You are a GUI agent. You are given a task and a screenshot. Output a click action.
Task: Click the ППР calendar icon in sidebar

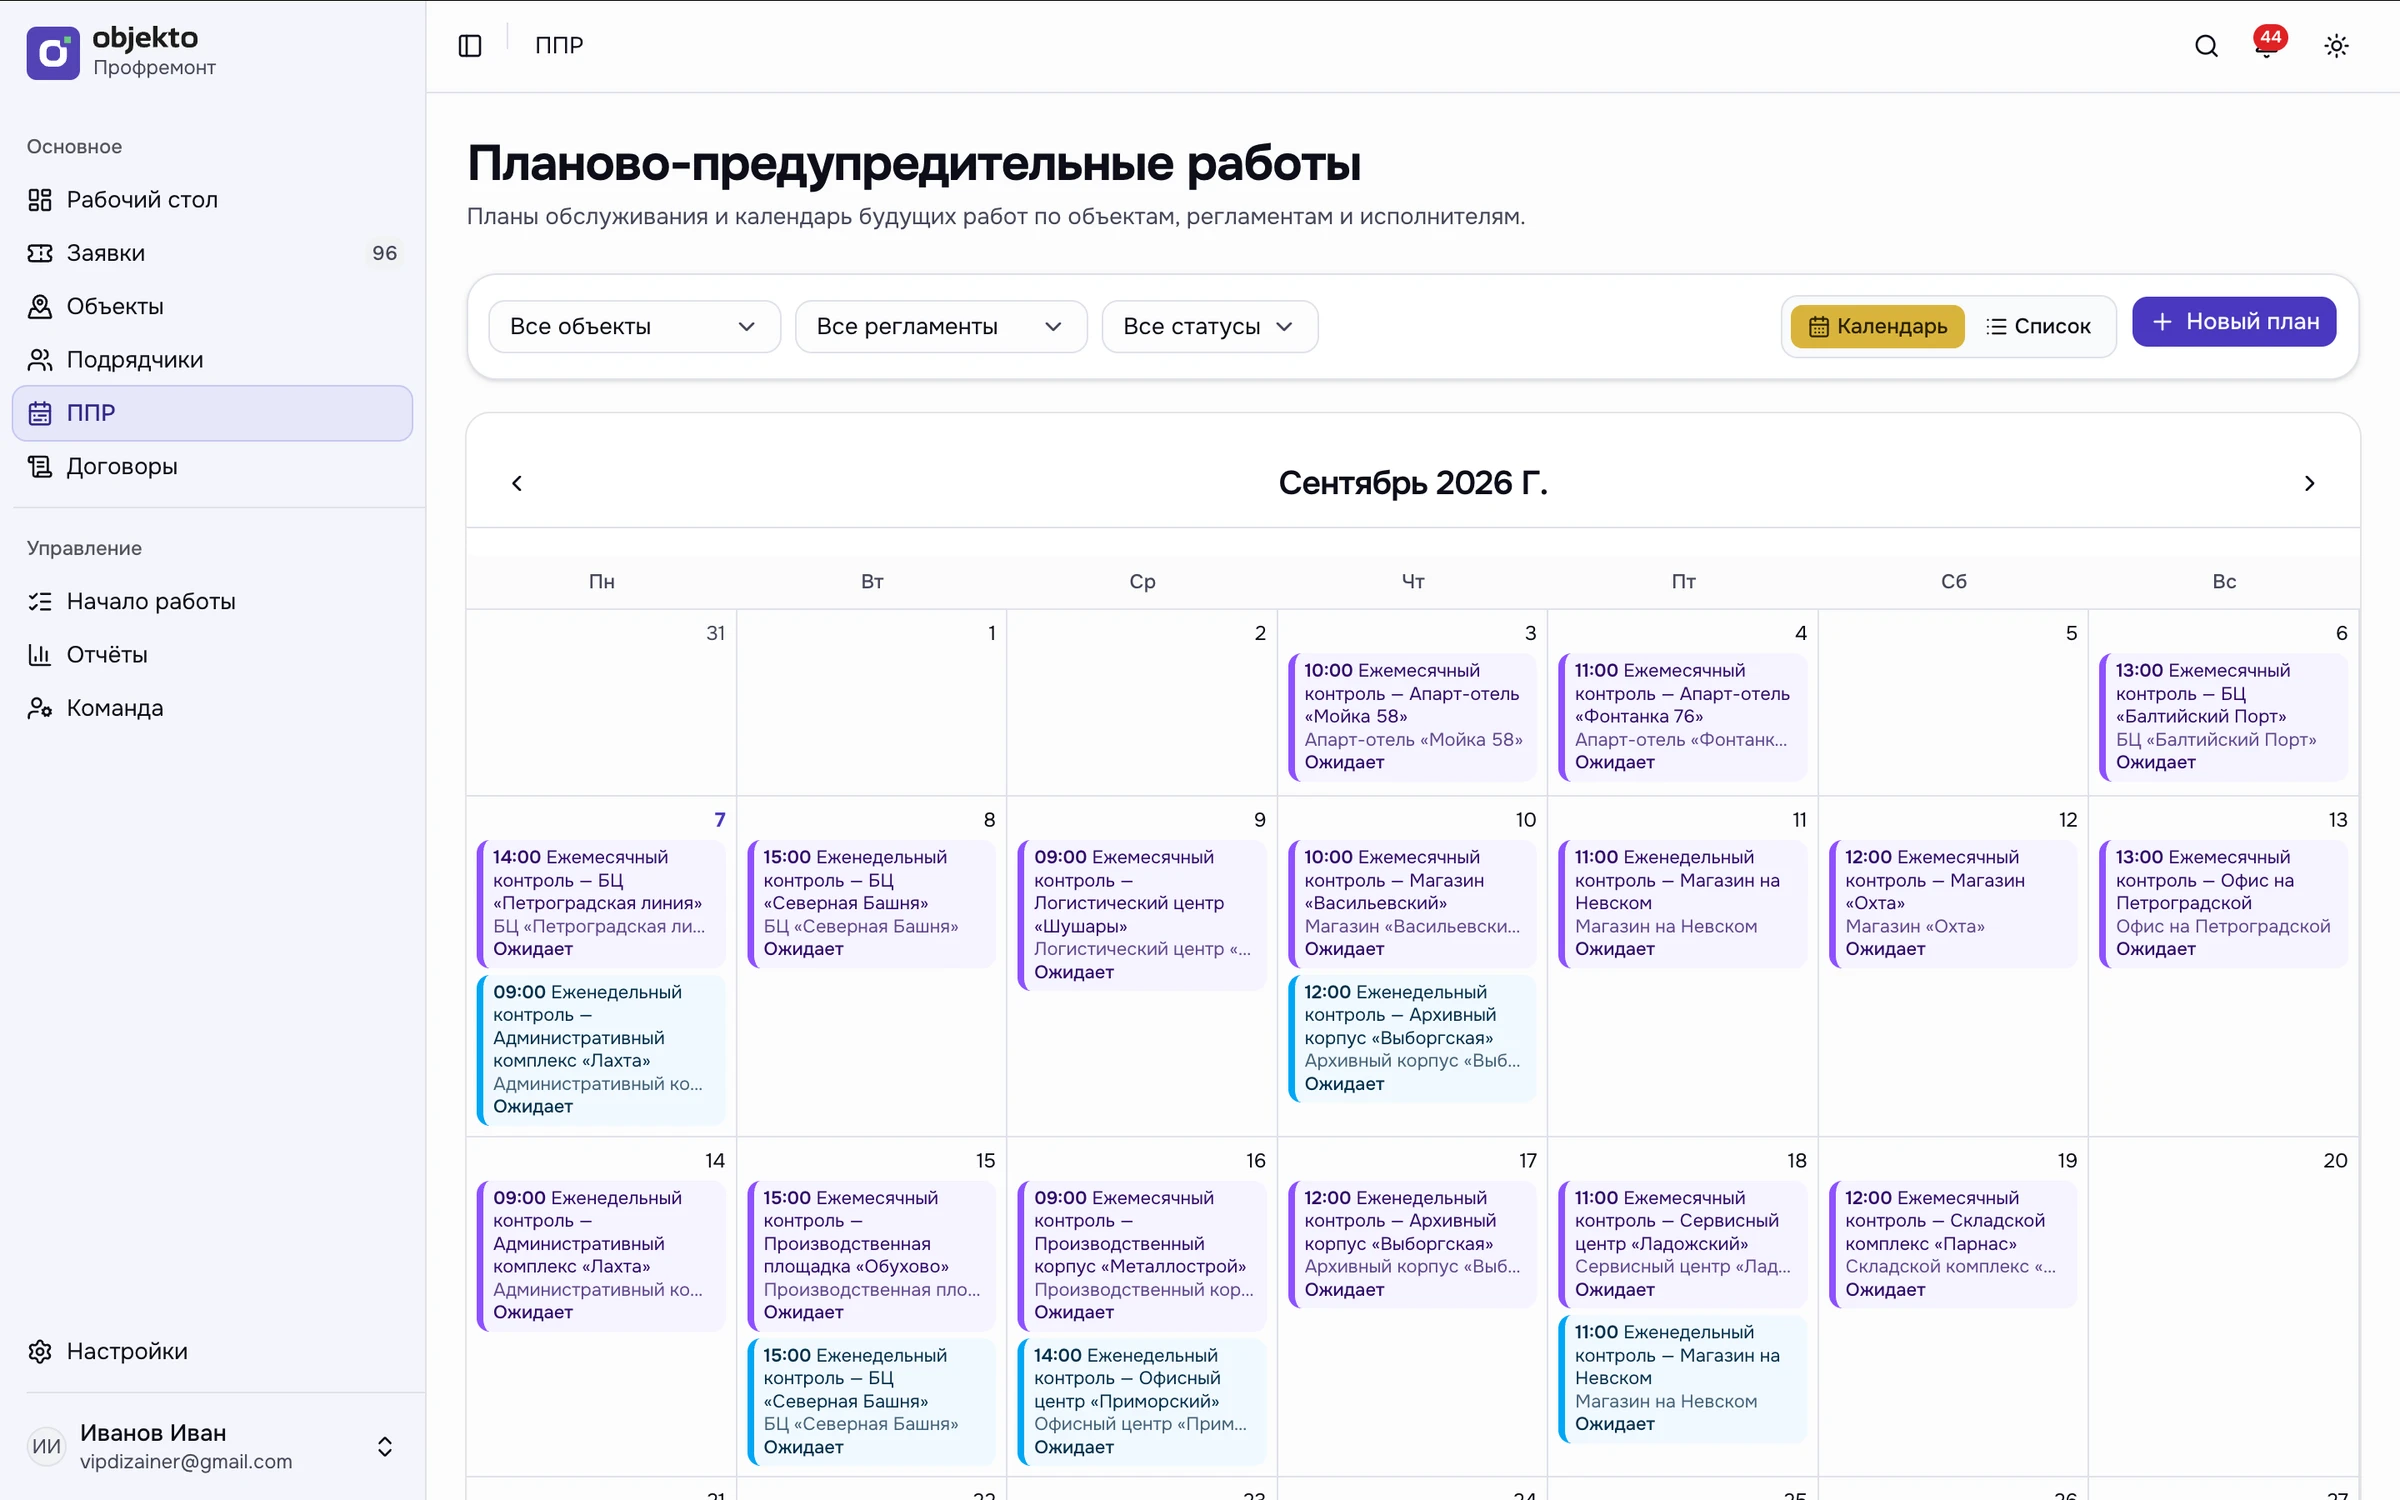click(x=40, y=413)
